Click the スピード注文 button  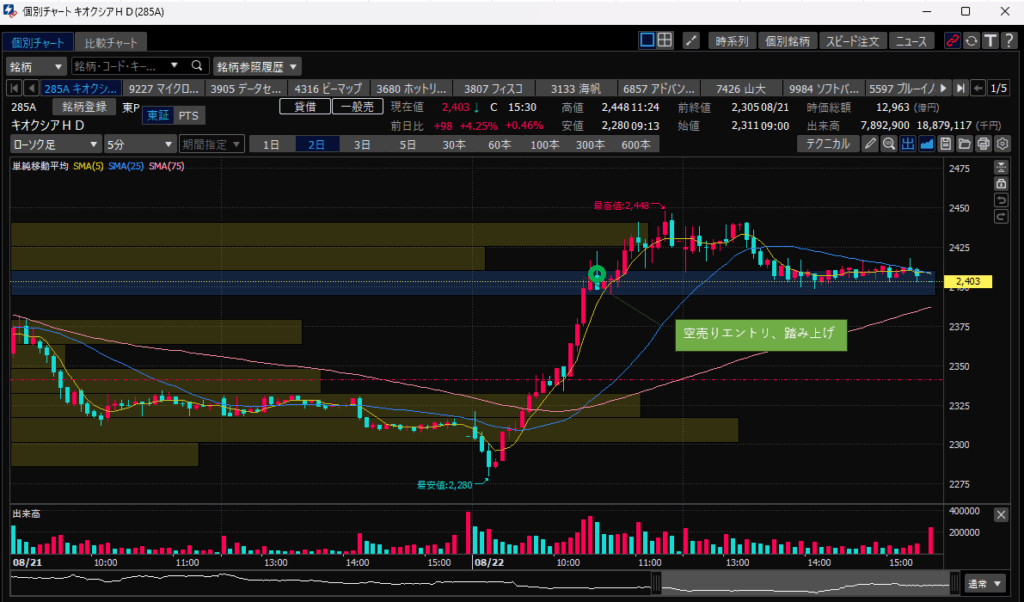coord(851,41)
